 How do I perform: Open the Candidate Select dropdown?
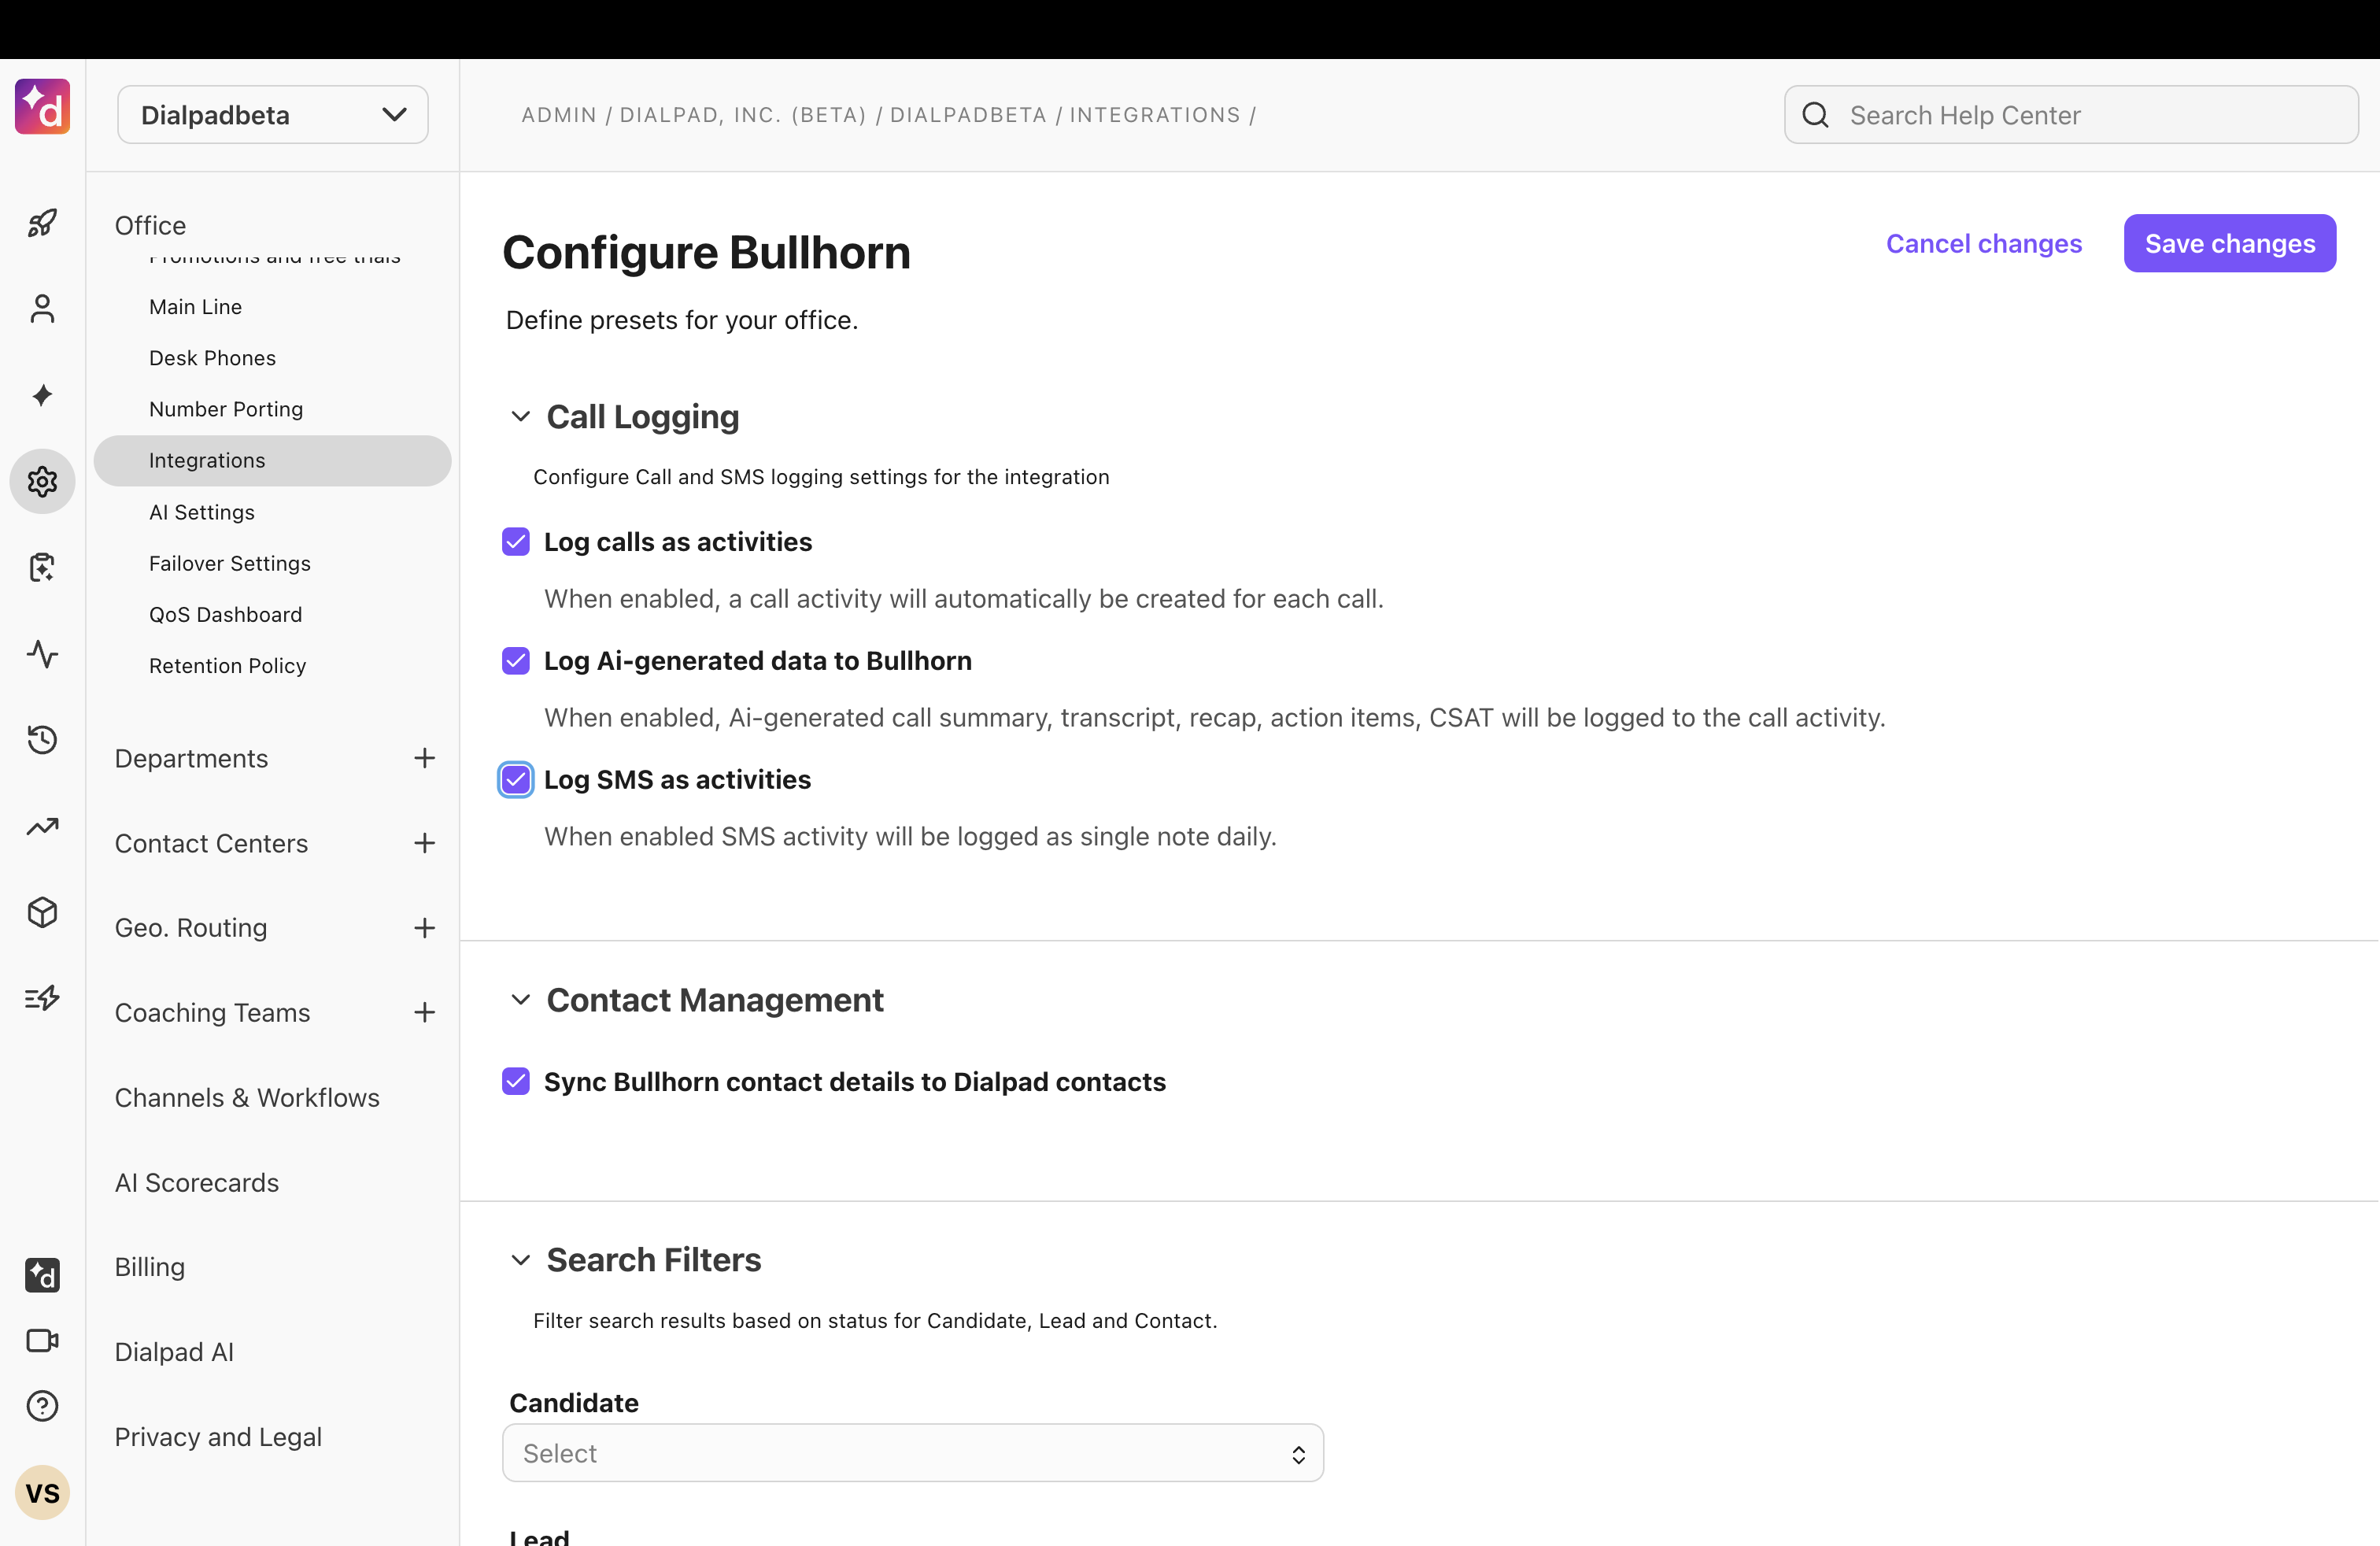tap(913, 1453)
